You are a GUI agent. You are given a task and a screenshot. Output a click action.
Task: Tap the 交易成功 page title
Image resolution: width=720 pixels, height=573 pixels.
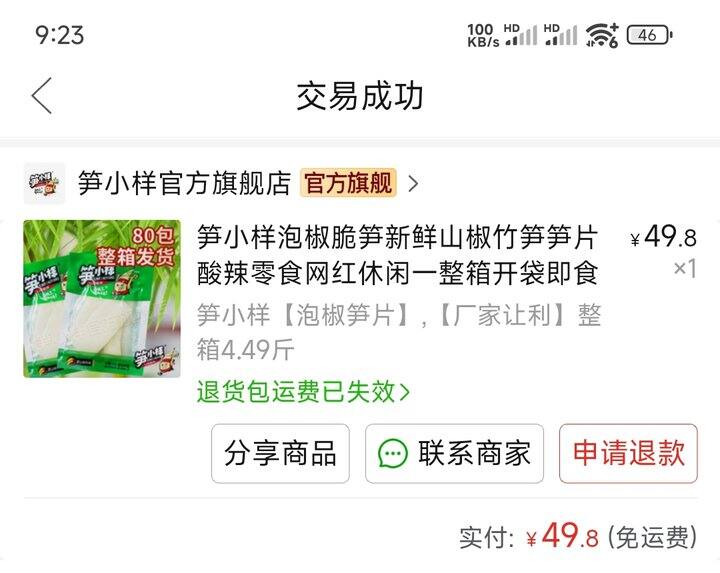coord(360,96)
